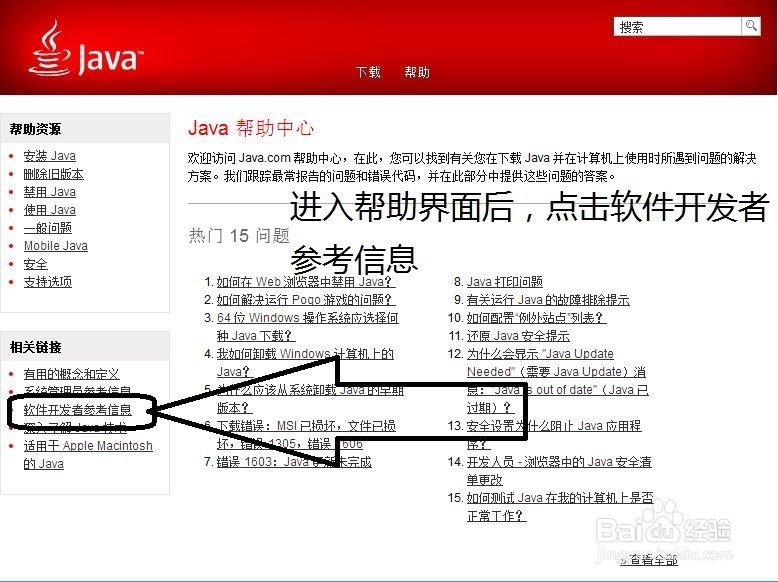This screenshot has width=778, height=582.
Task: Open the 安装 Java sidebar link
Action: pos(50,156)
